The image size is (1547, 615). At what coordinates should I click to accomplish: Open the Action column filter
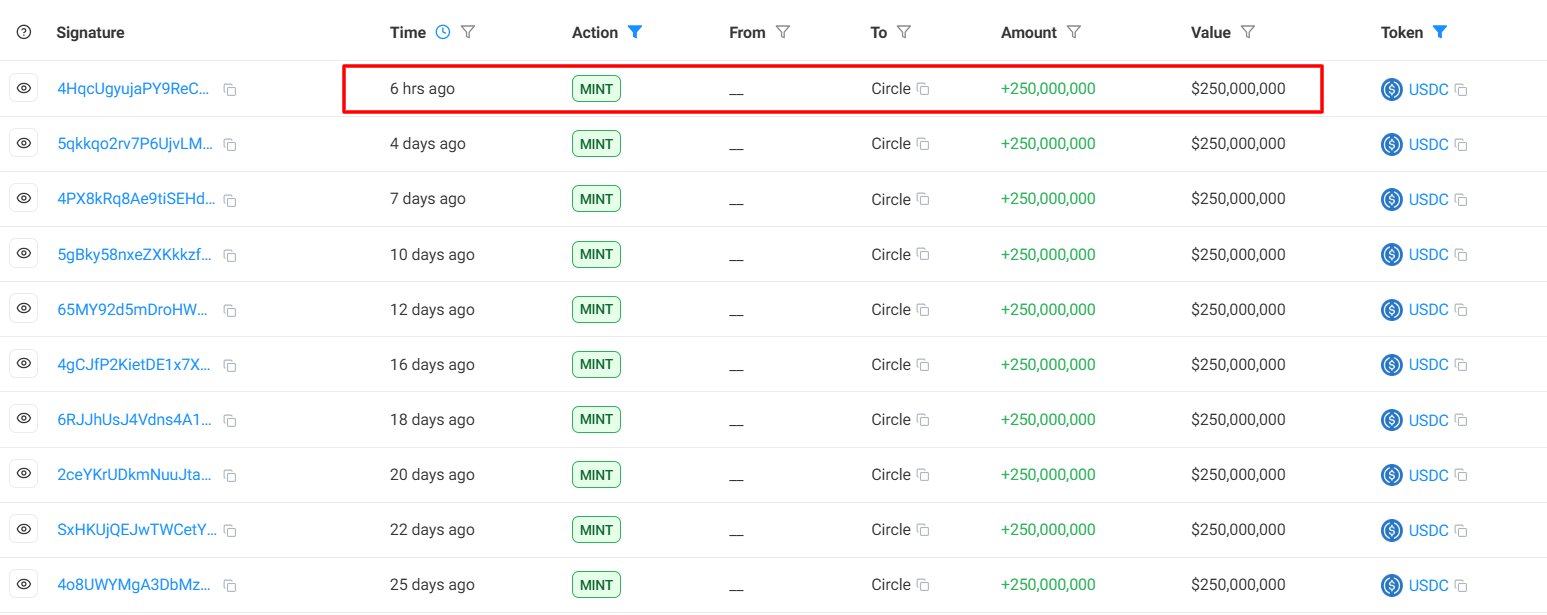click(x=634, y=32)
